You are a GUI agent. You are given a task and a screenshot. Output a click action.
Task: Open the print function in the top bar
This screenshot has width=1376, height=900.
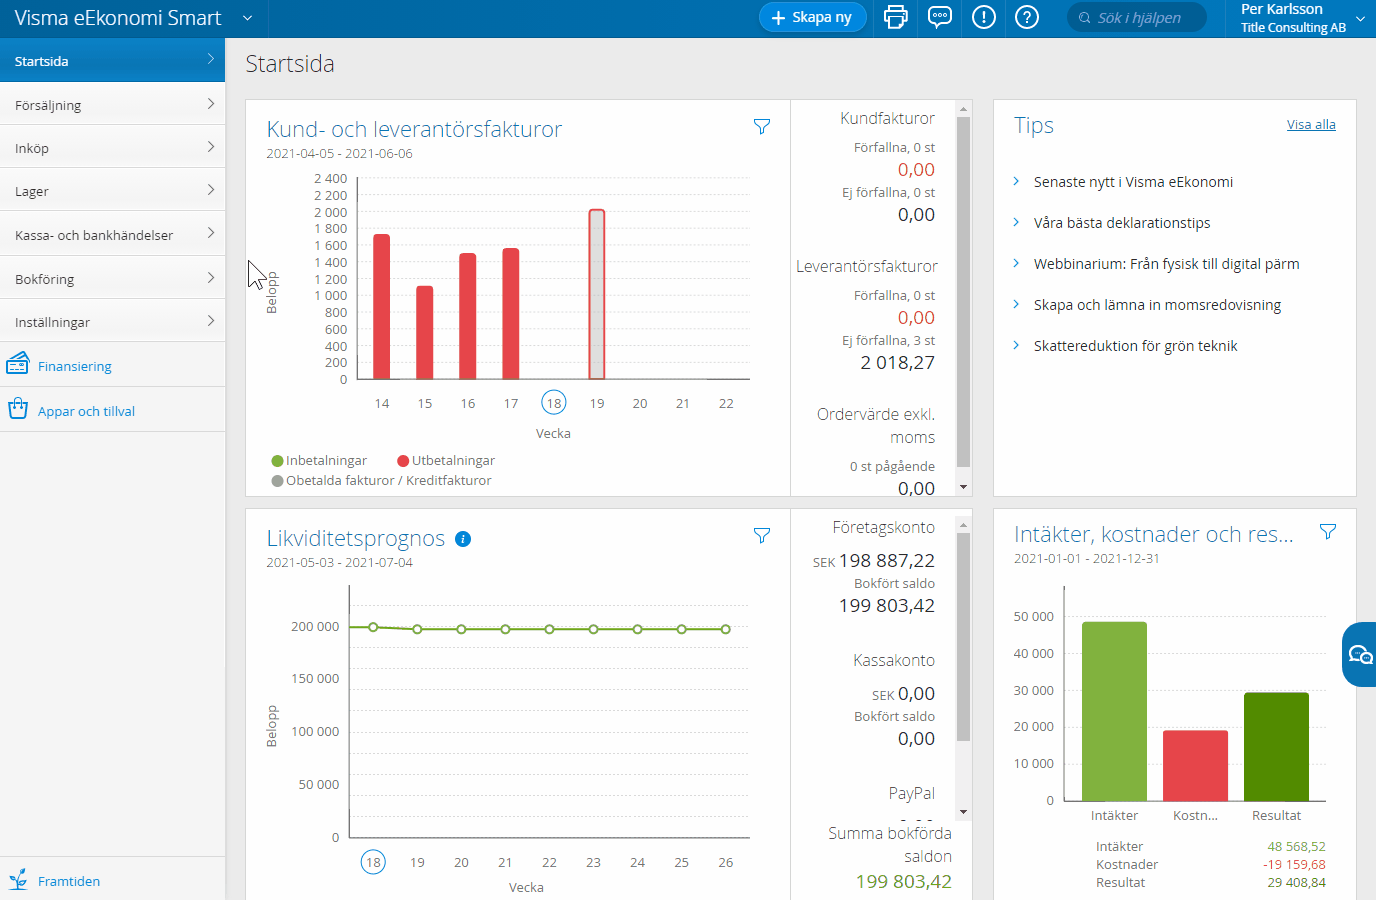[895, 17]
